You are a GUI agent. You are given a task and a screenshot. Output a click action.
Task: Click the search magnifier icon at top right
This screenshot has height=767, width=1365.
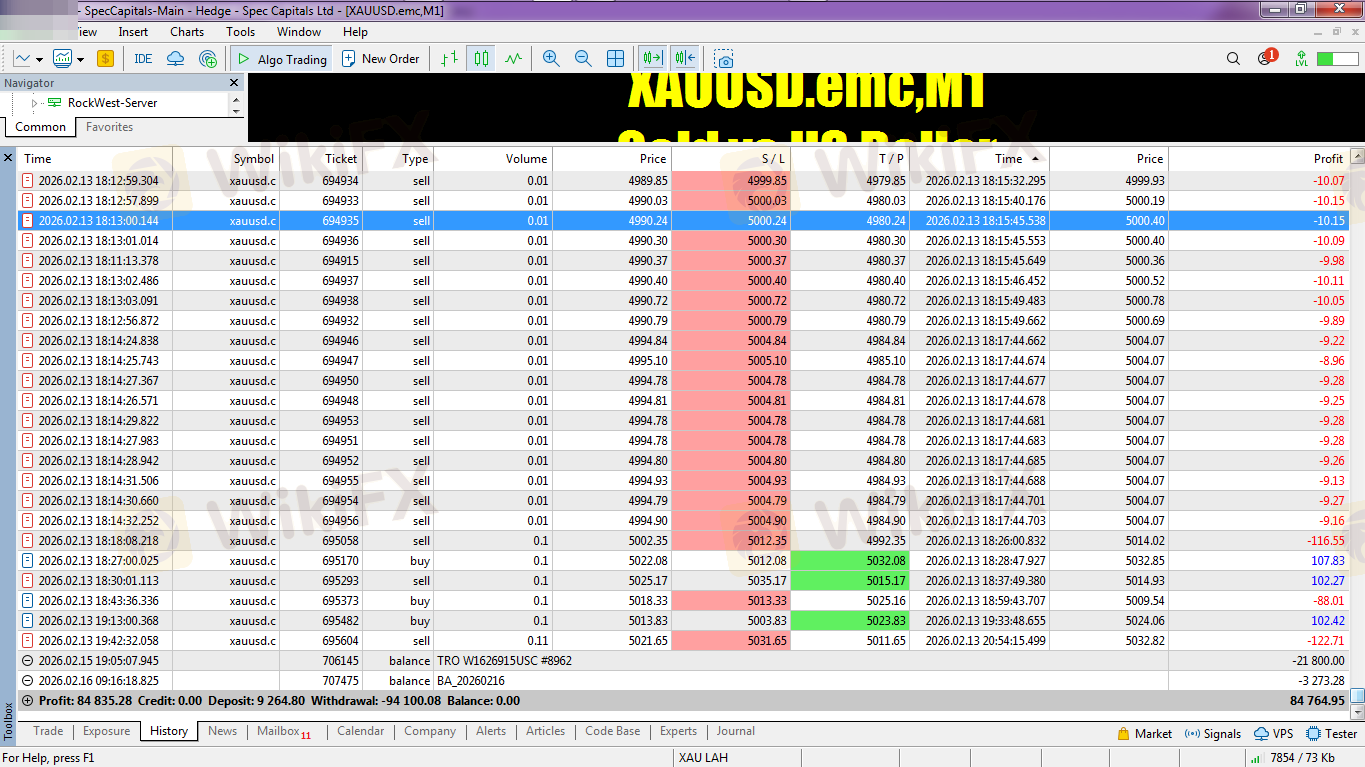click(x=1233, y=59)
